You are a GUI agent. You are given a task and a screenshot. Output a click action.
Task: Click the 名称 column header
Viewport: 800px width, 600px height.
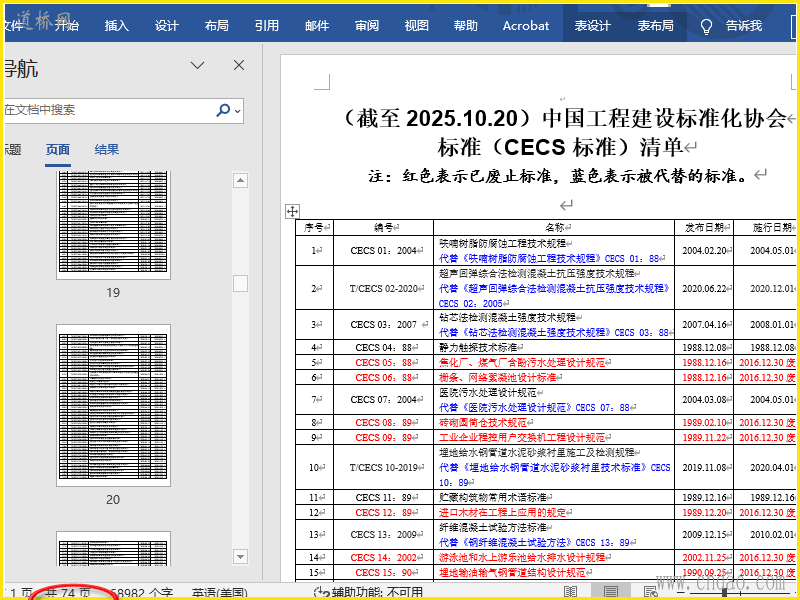pos(554,228)
